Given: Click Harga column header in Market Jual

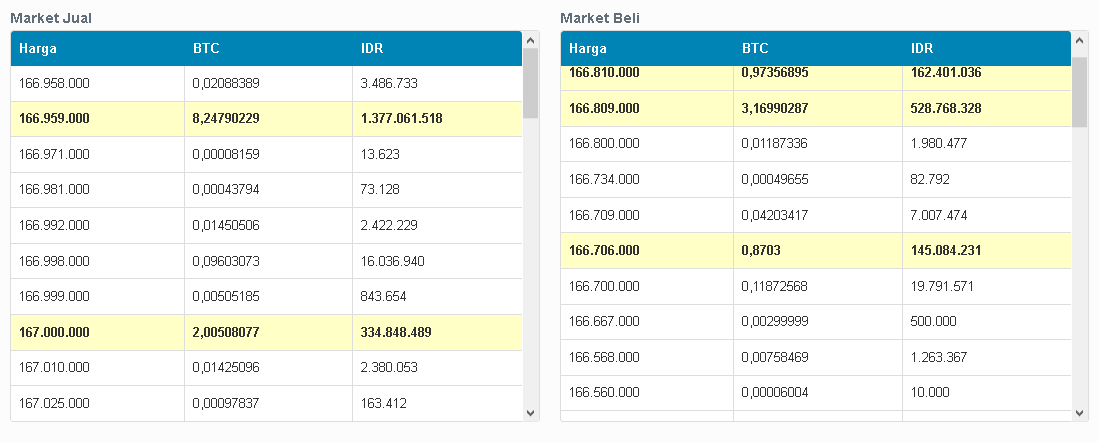Looking at the screenshot, I should (x=38, y=48).
